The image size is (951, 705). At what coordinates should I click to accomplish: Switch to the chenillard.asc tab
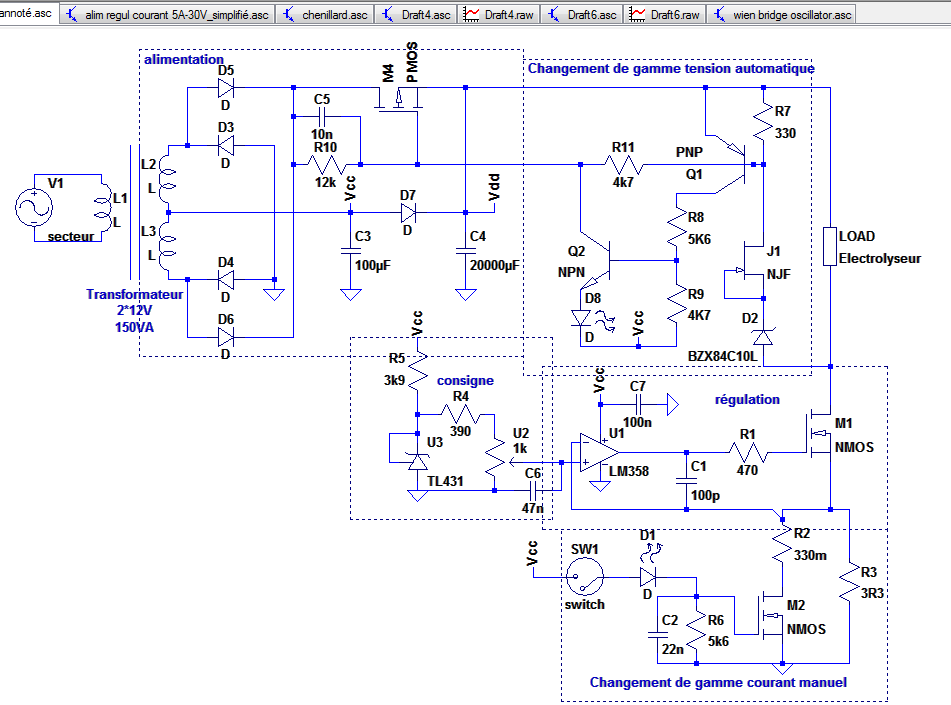(326, 15)
